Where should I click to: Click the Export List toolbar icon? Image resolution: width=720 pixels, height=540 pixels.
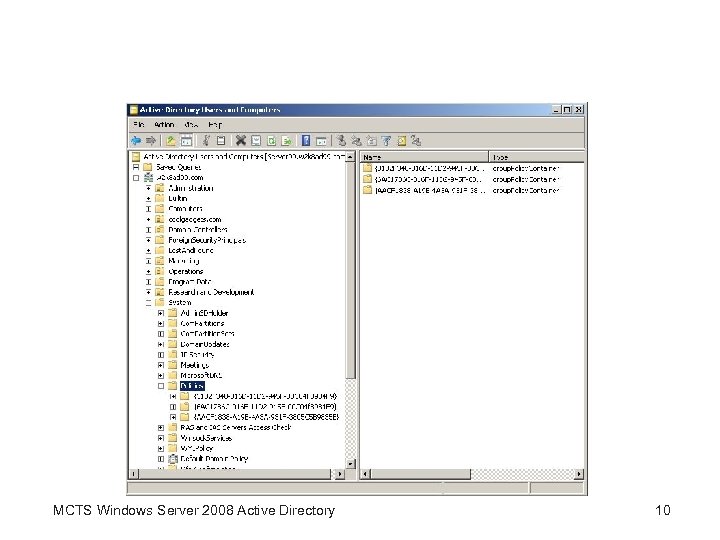287,141
